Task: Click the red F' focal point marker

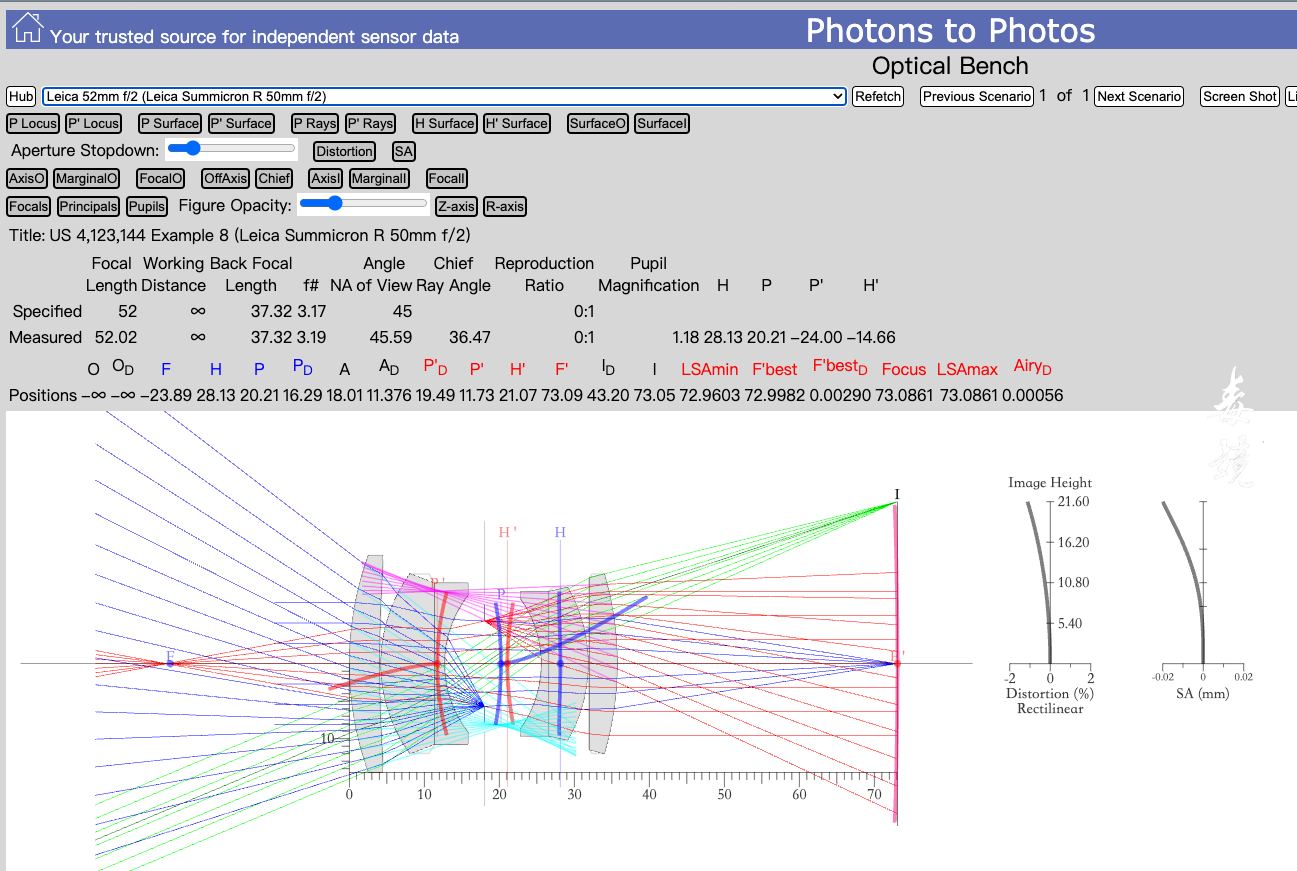Action: [897, 663]
